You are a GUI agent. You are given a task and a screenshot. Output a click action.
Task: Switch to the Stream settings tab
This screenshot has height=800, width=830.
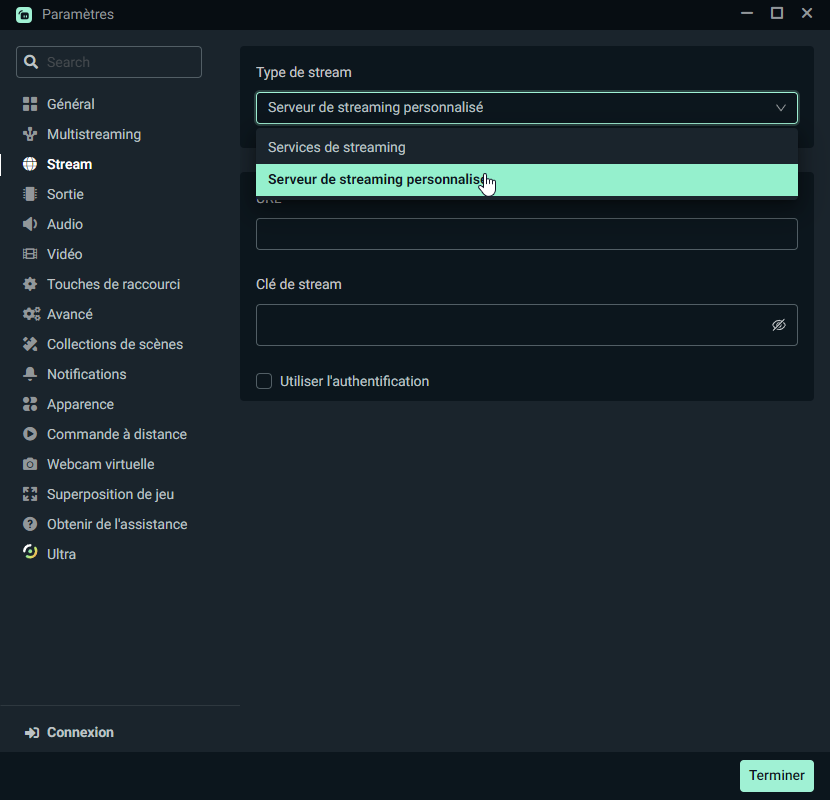70,164
